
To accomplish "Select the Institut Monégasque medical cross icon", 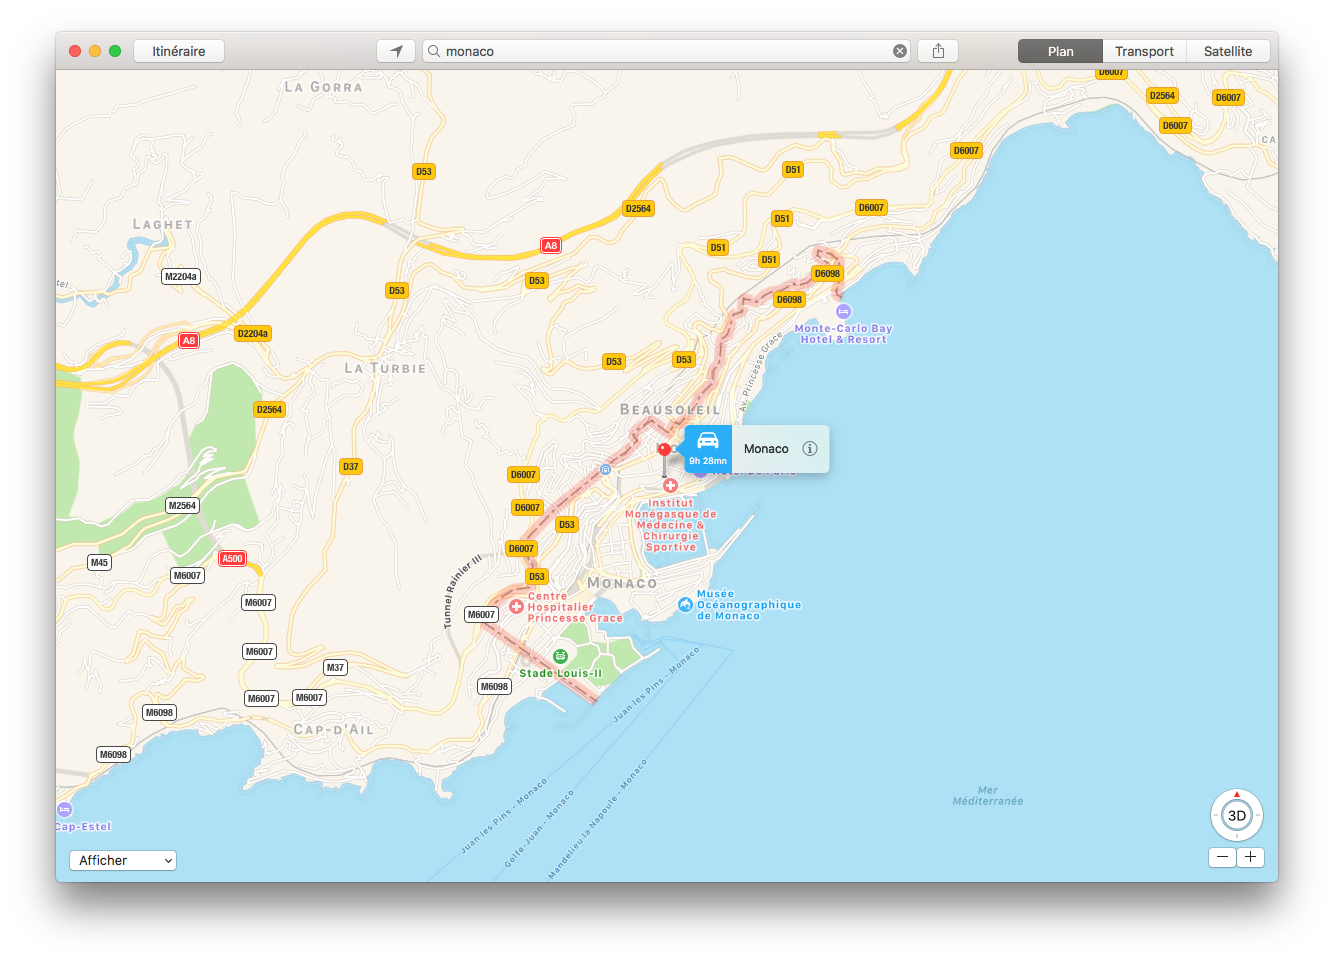I will [670, 486].
